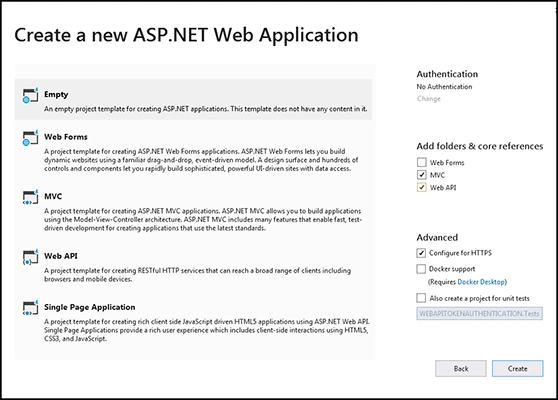This screenshot has width=558, height=400.
Task: Click Change under Authentication
Action: click(428, 99)
